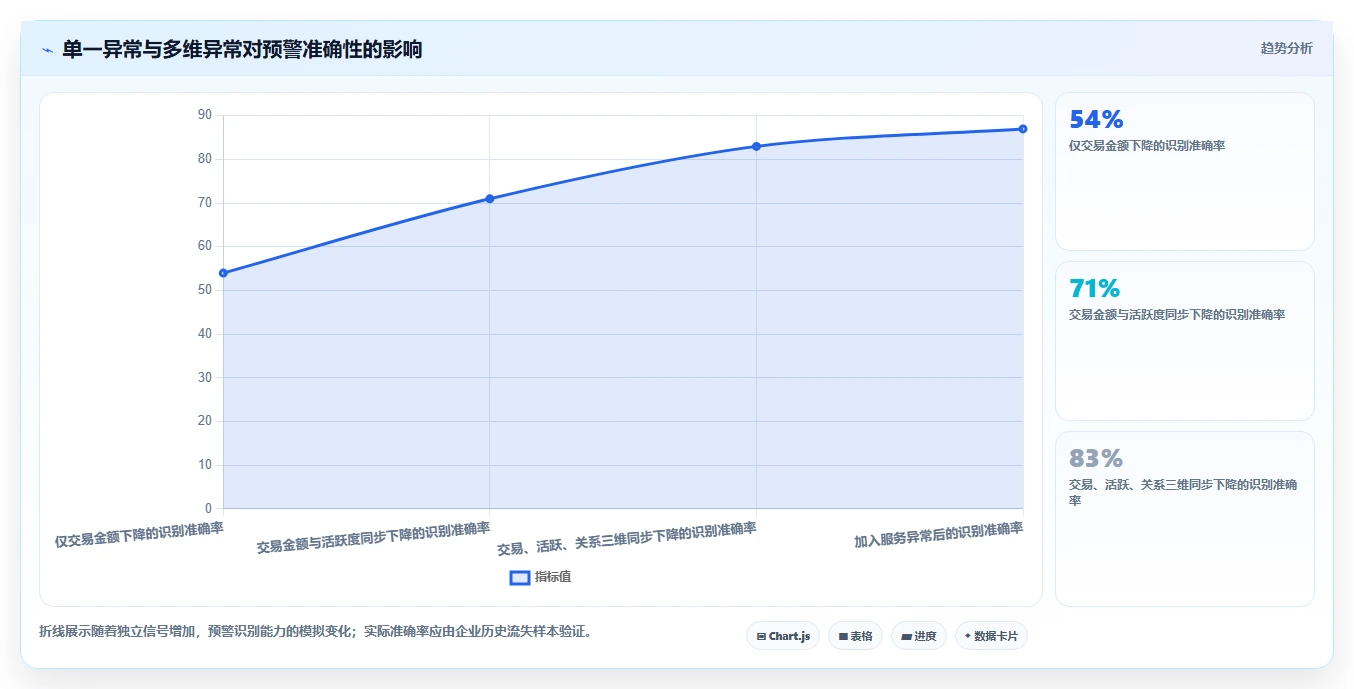Image resolution: width=1354 pixels, height=689 pixels.
Task: Click the 趋势分析 label in header
Action: pos(1286,48)
